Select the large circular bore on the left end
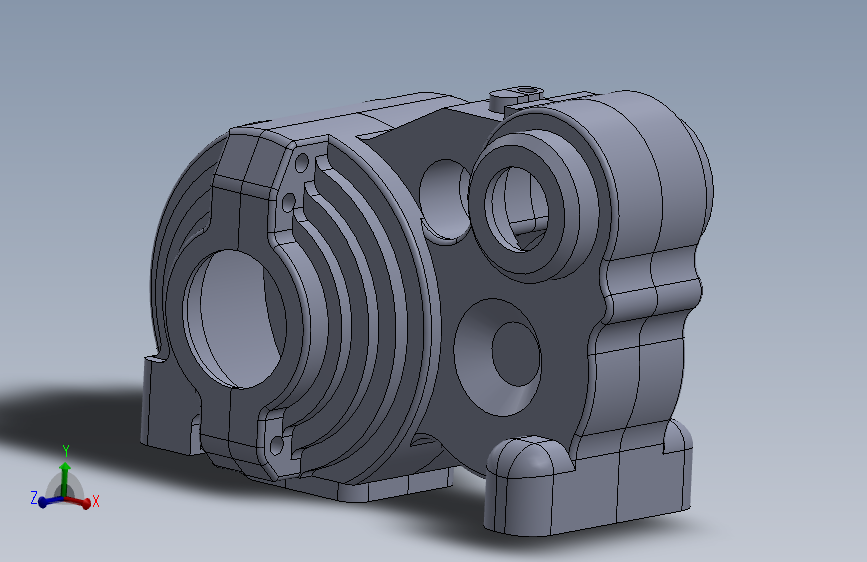Viewport: 867px width, 562px height. point(235,319)
